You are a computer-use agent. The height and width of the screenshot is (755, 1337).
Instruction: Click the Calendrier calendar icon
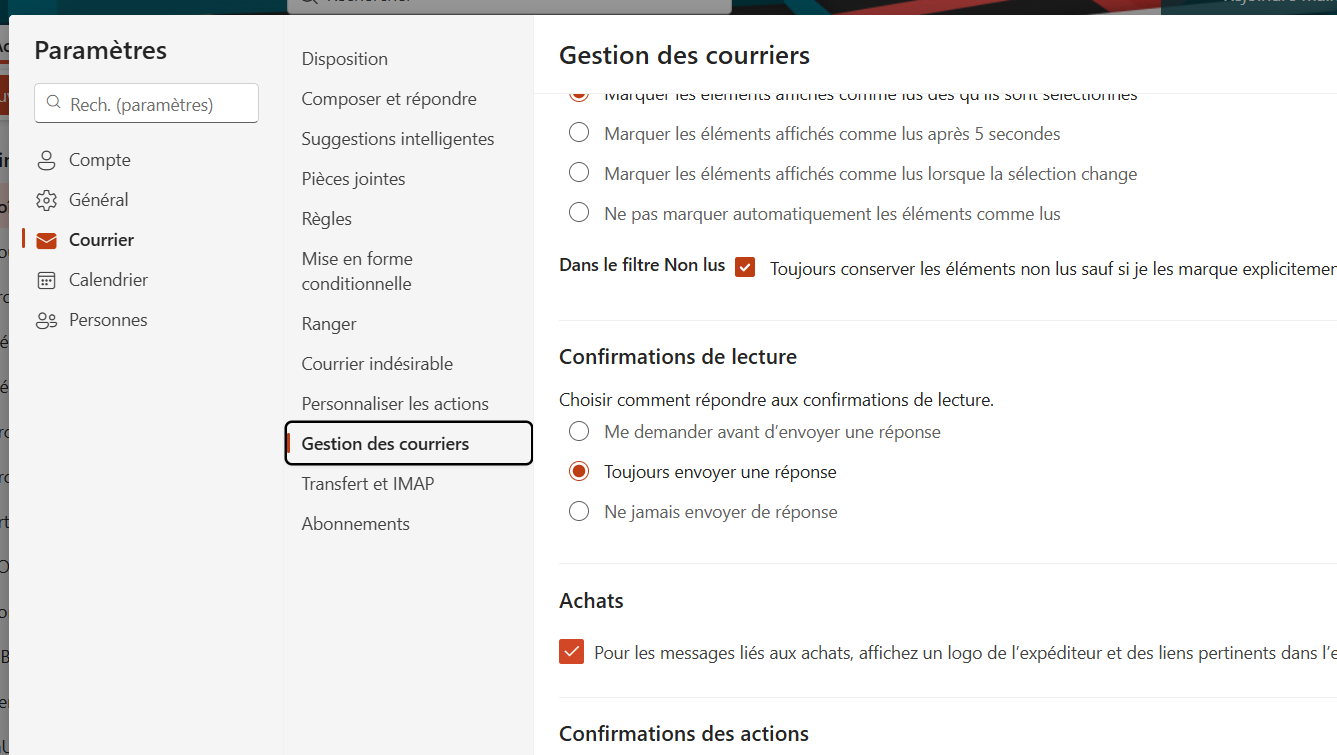pos(46,280)
